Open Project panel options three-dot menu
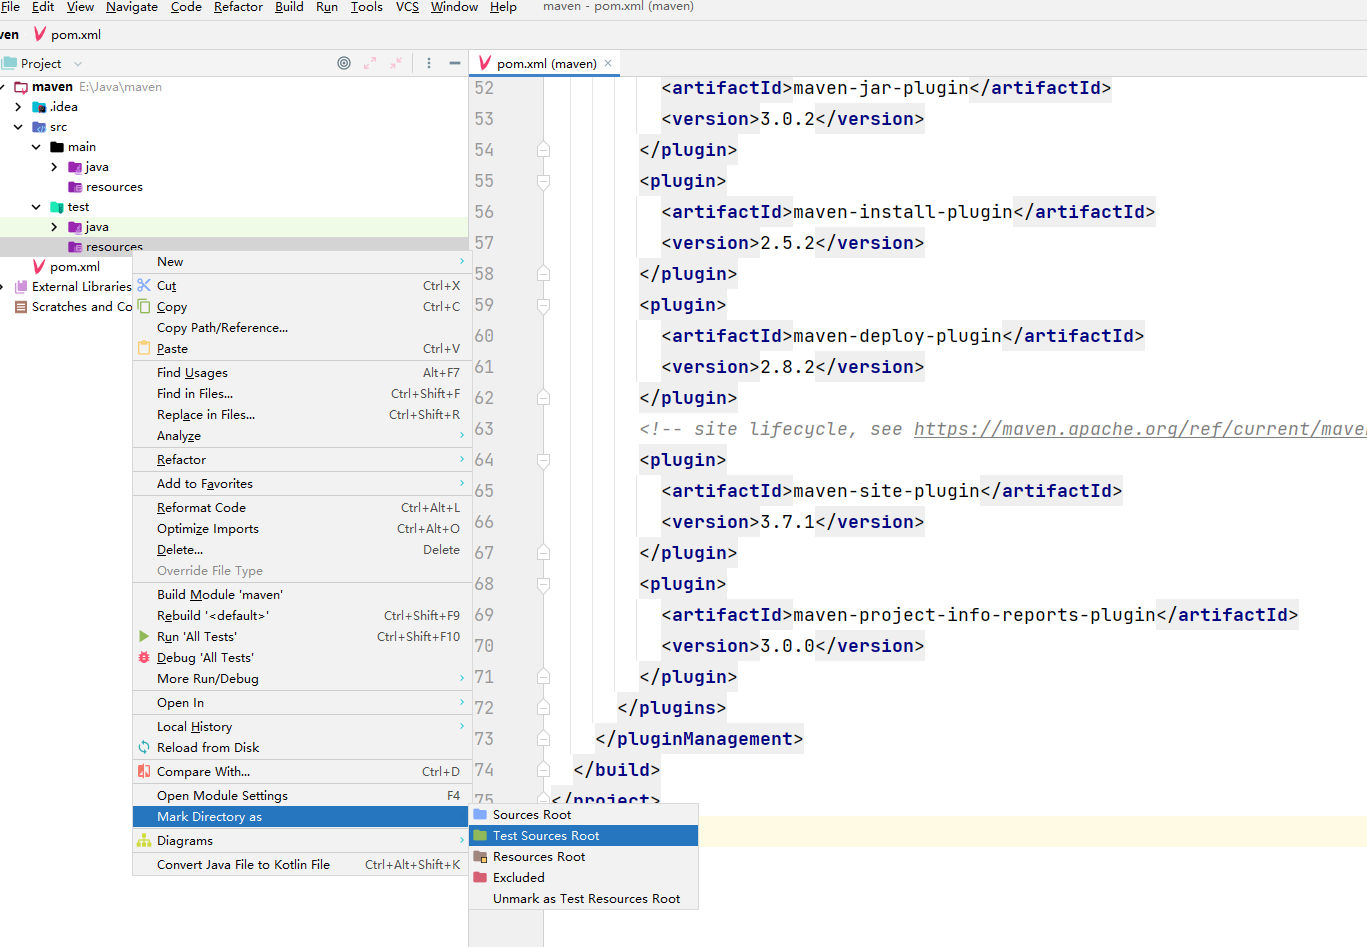This screenshot has height=947, width=1367. pyautogui.click(x=429, y=63)
